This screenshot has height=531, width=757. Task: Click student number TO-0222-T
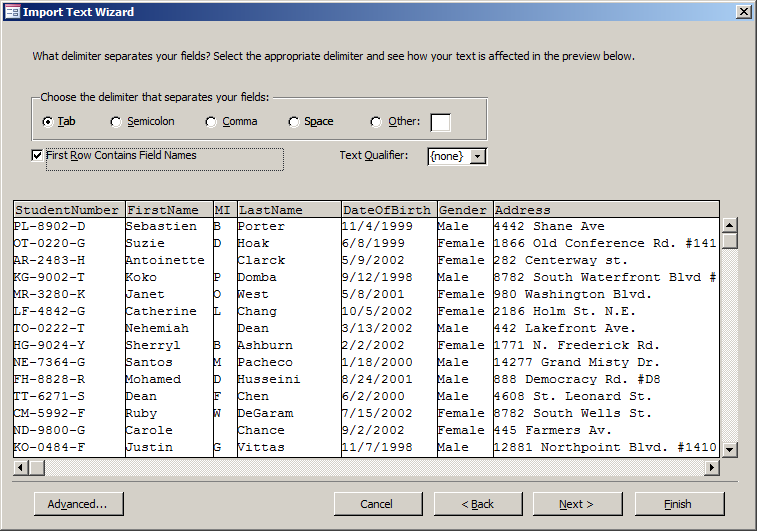[50, 328]
